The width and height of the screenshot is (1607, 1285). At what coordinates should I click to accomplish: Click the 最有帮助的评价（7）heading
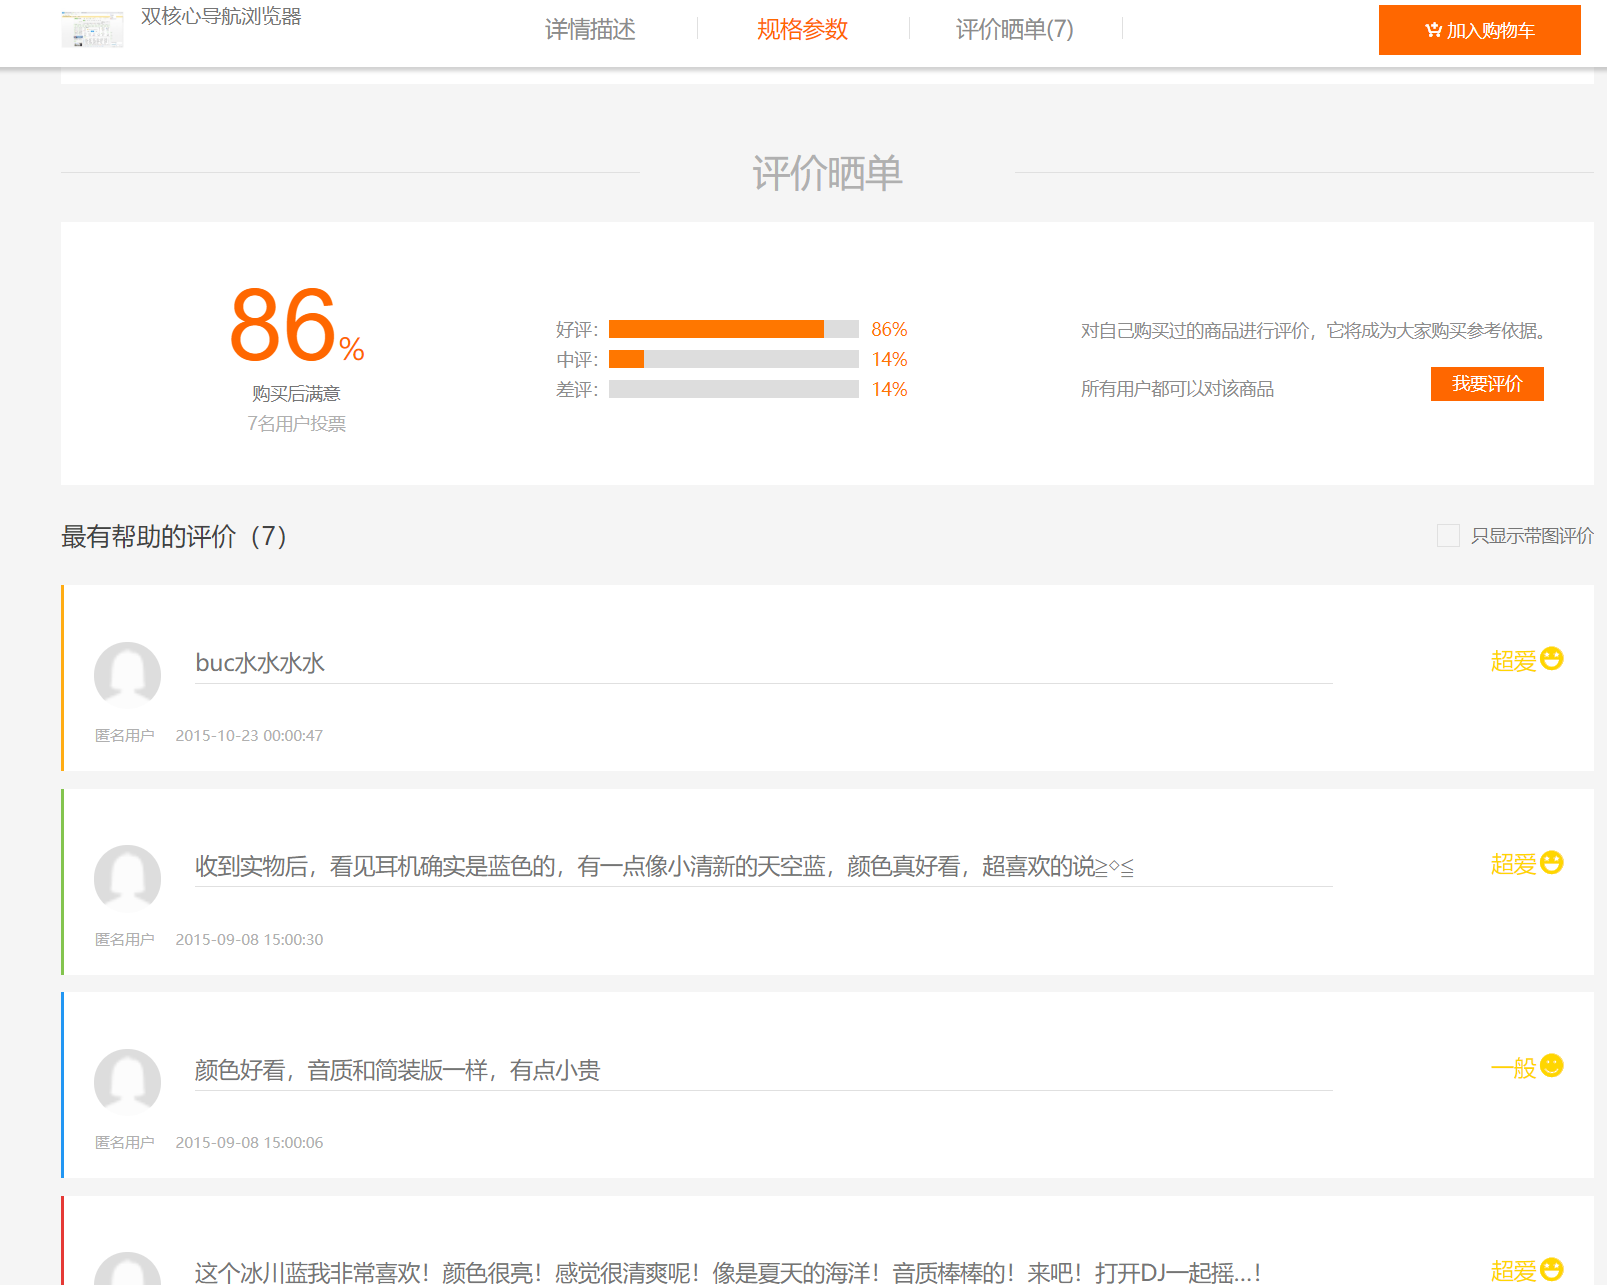pyautogui.click(x=175, y=537)
